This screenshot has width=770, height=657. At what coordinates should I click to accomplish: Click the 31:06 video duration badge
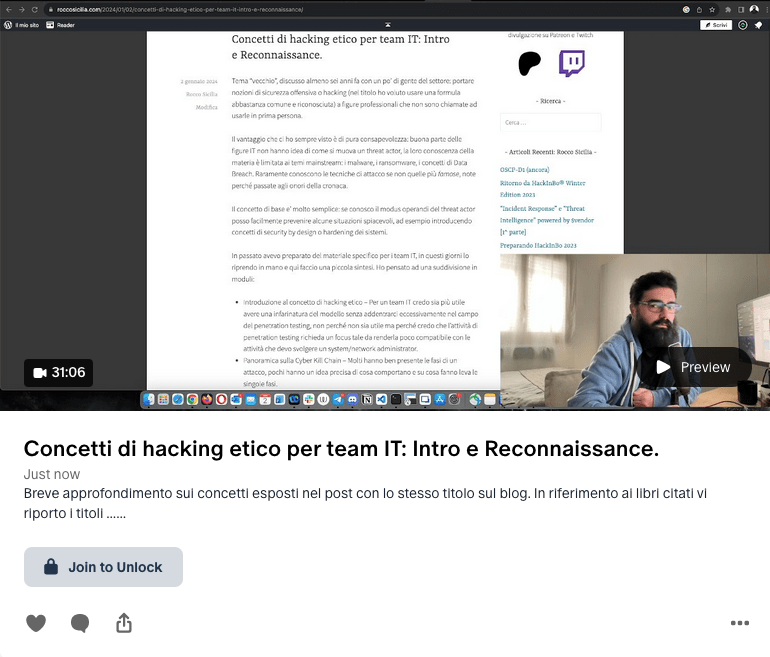[x=59, y=373]
